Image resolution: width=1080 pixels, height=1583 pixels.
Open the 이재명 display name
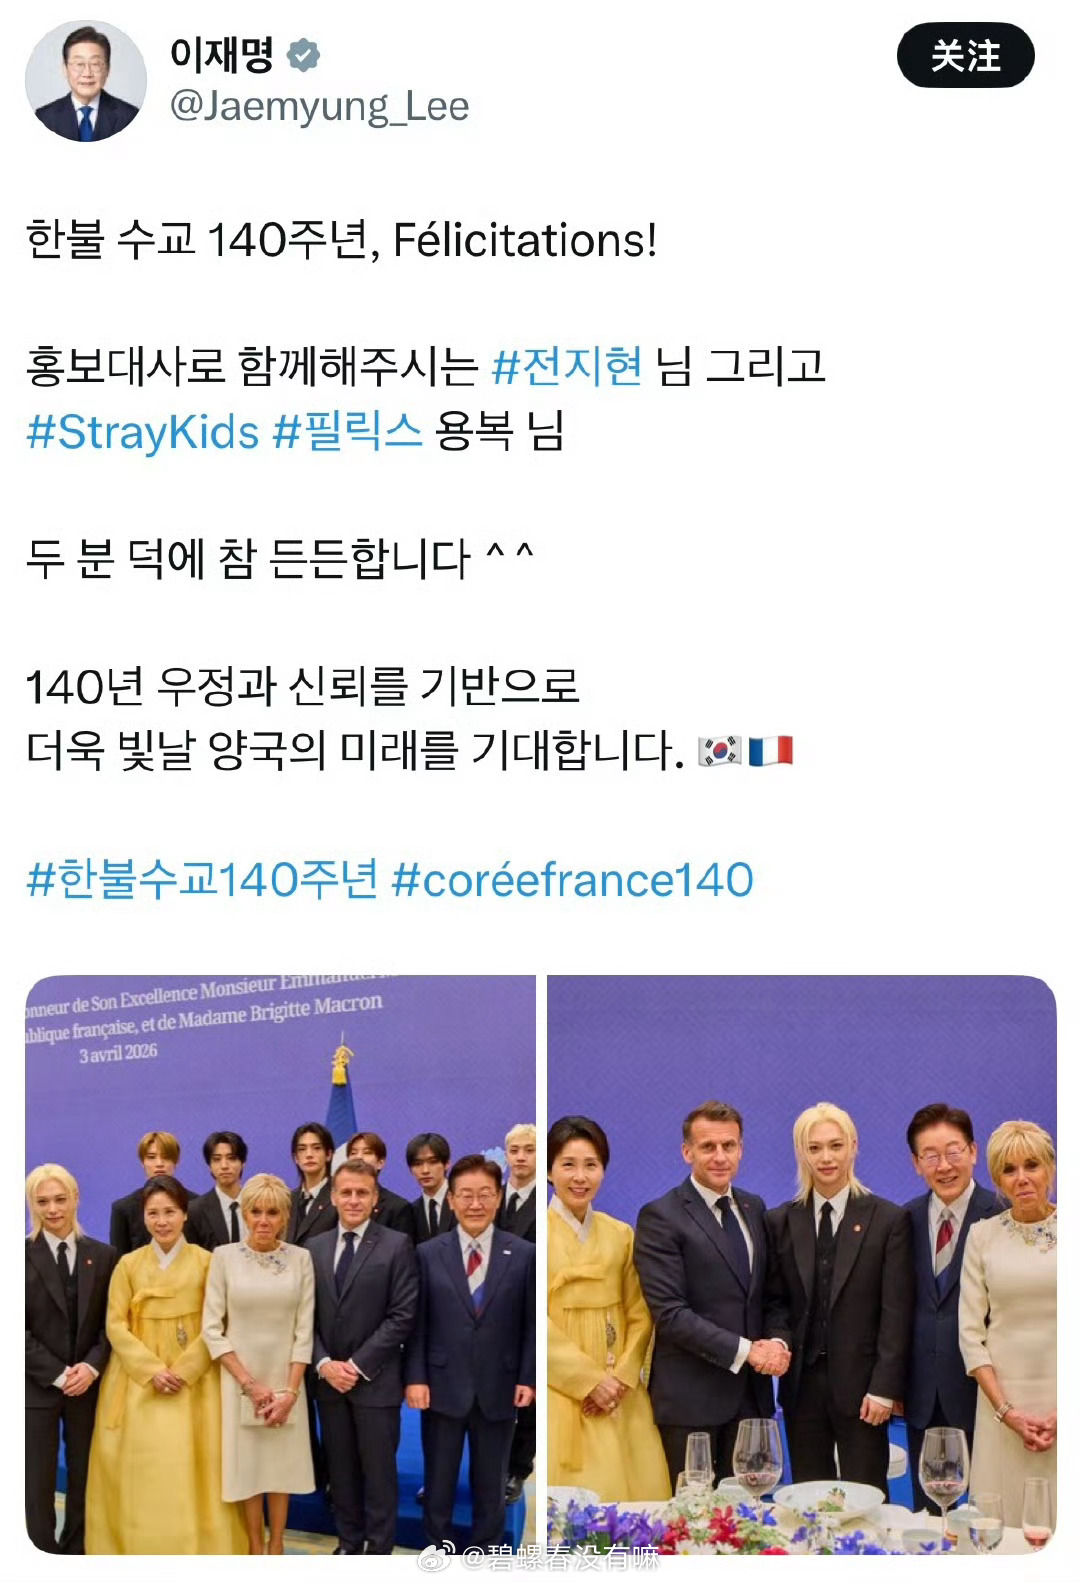tap(222, 54)
